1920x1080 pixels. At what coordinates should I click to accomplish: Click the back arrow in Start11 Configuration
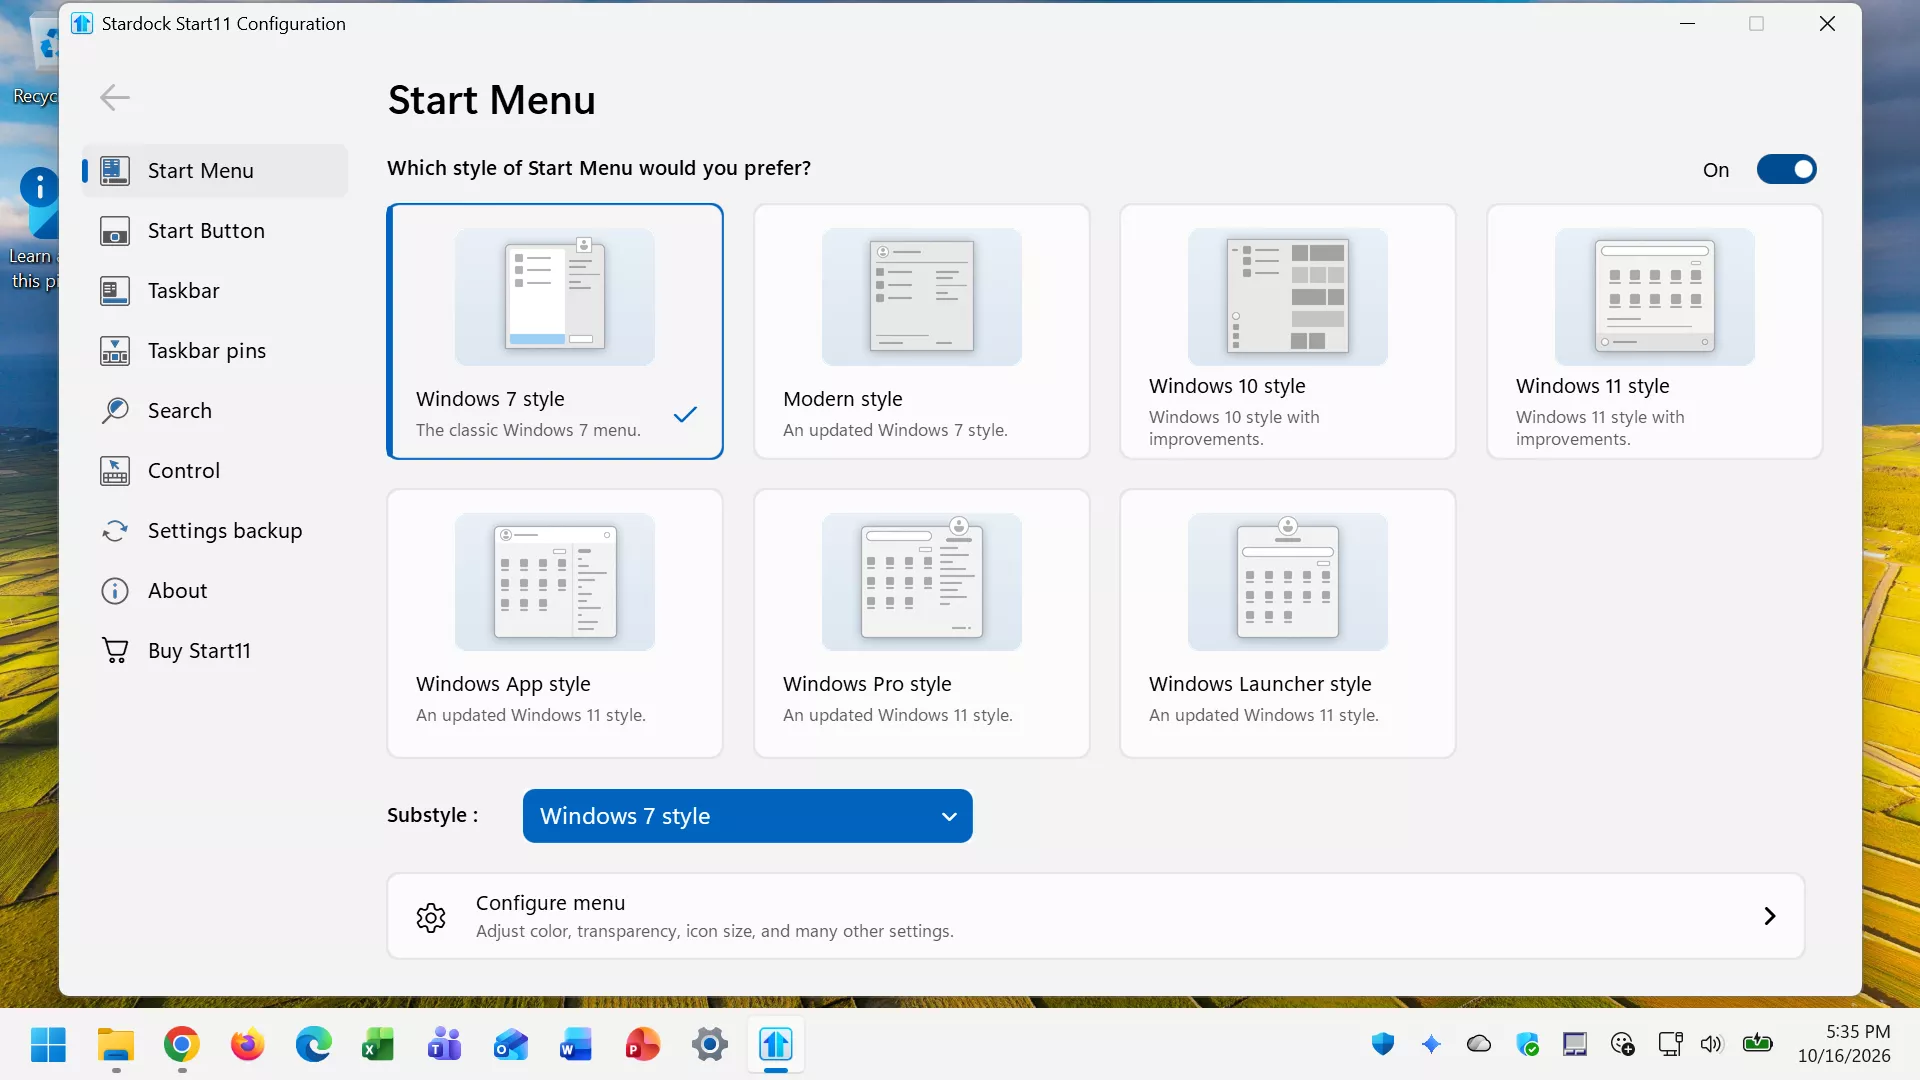pyautogui.click(x=115, y=97)
